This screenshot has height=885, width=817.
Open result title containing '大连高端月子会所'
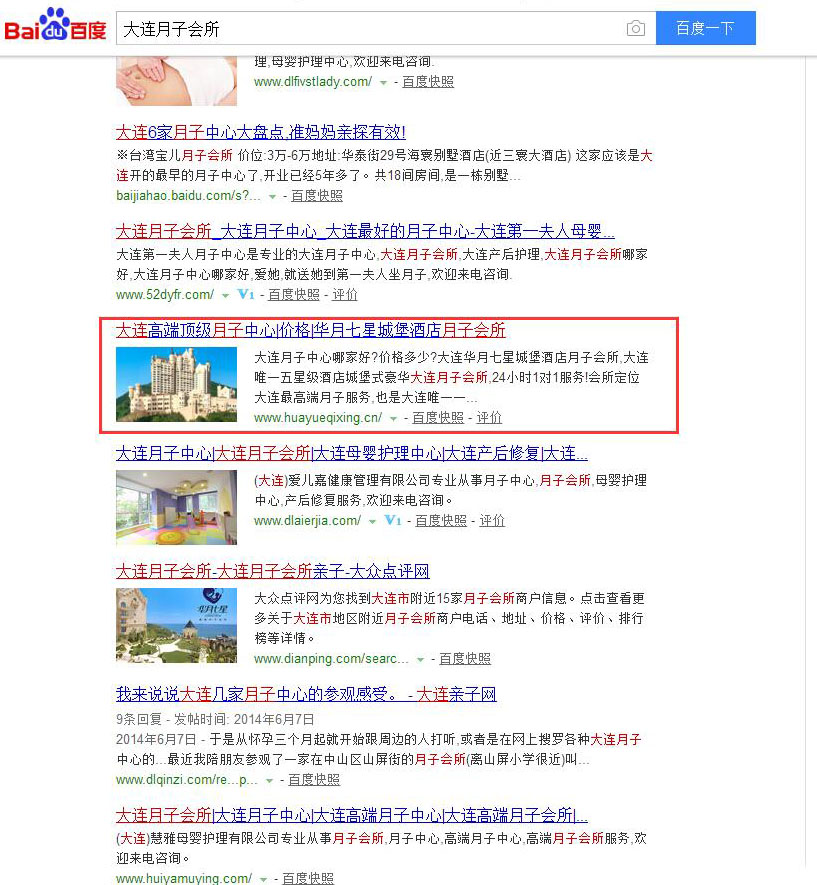click(352, 815)
